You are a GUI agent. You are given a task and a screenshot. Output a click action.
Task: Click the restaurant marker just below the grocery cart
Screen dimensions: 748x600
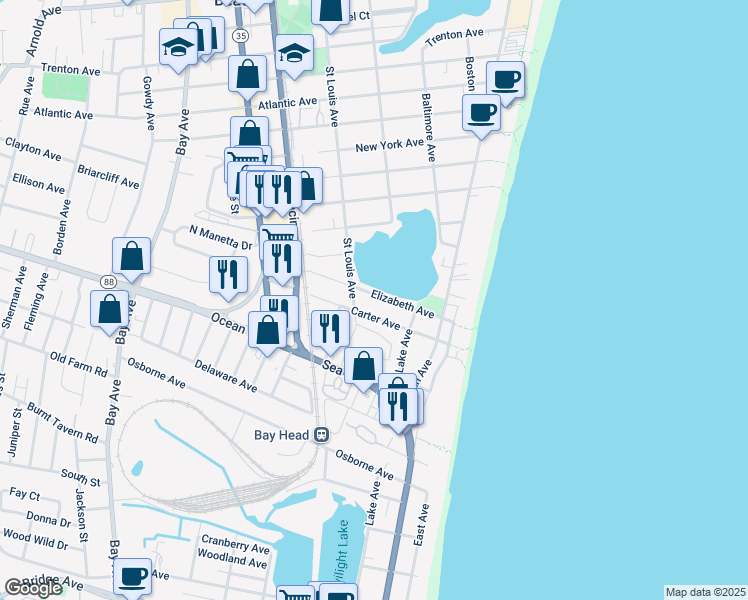282,260
